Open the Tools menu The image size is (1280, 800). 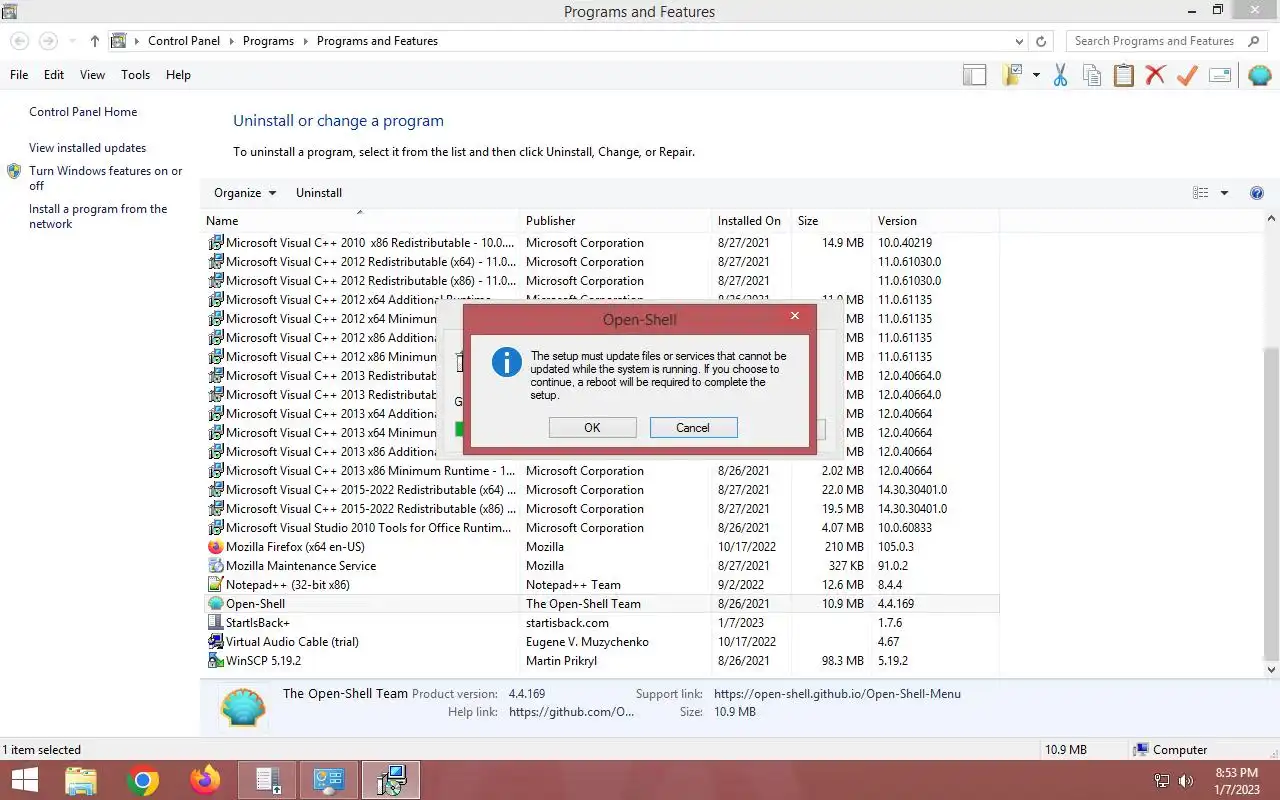[135, 75]
